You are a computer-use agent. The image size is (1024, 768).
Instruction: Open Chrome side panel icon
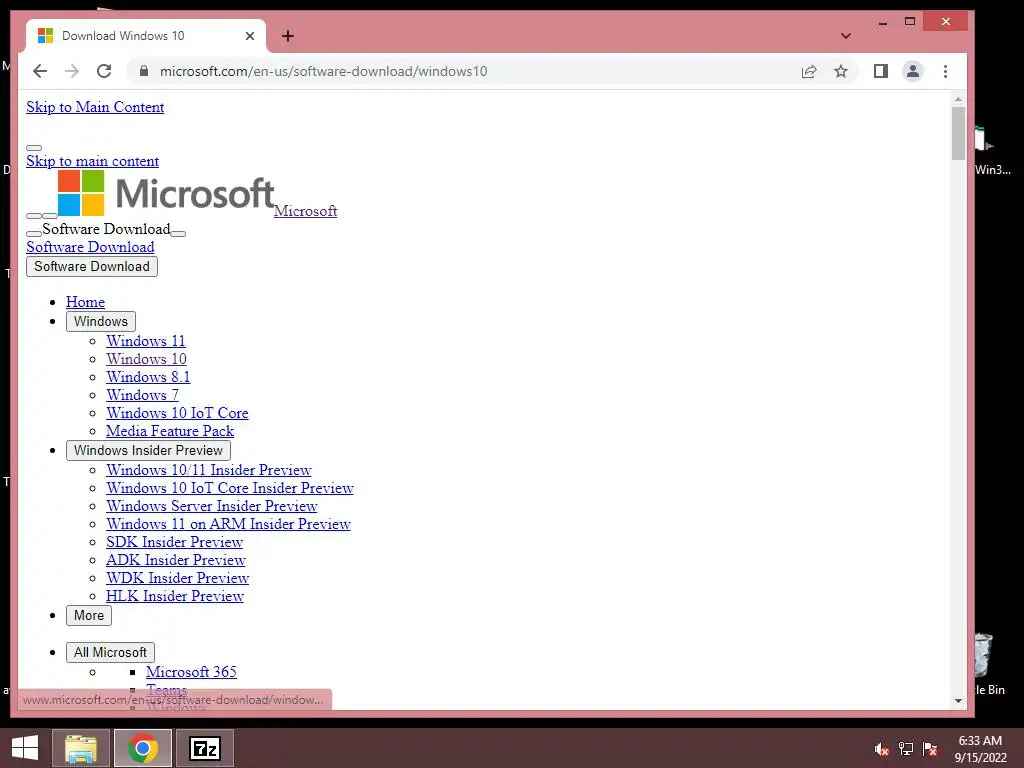click(x=880, y=71)
